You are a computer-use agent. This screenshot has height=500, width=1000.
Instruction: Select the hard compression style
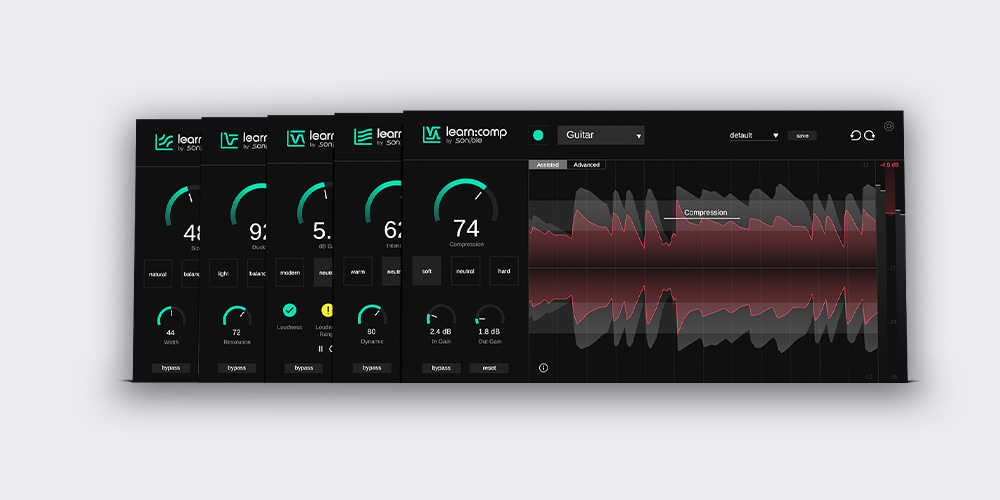(504, 270)
